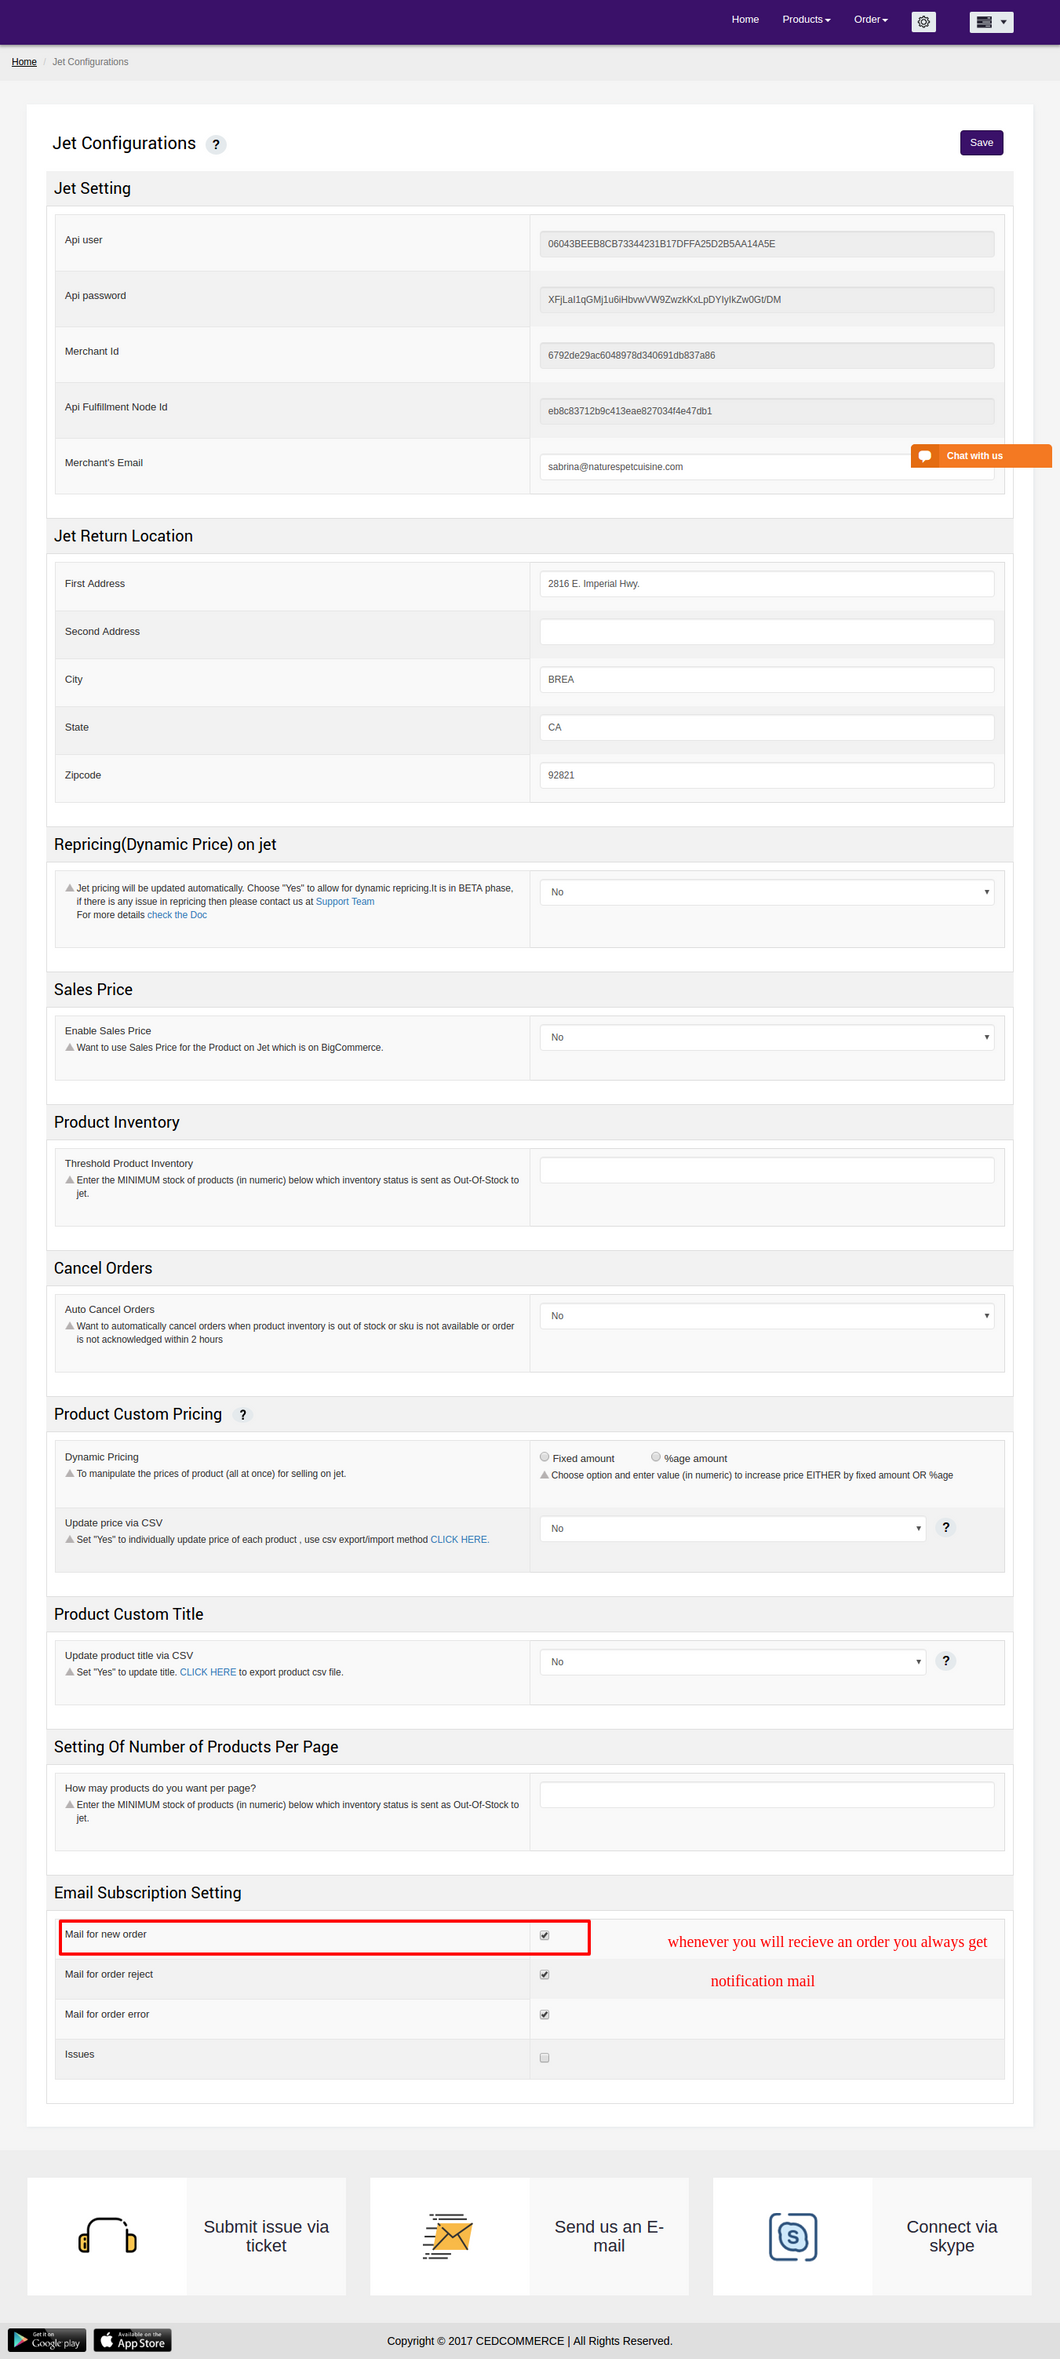Open the Products menu in navbar
This screenshot has width=1060, height=2359.
[806, 20]
